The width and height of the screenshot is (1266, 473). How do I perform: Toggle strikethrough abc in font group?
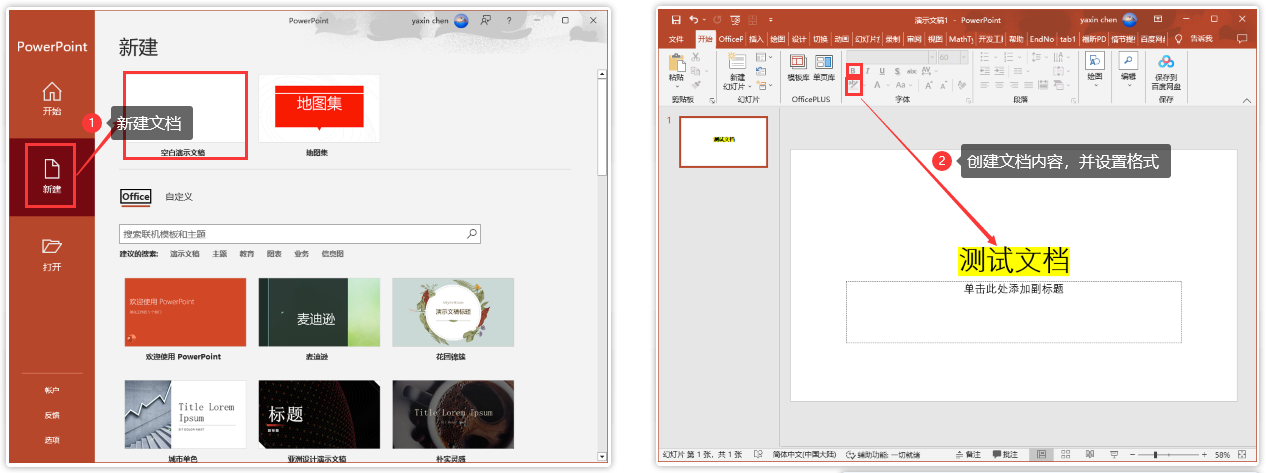point(914,71)
